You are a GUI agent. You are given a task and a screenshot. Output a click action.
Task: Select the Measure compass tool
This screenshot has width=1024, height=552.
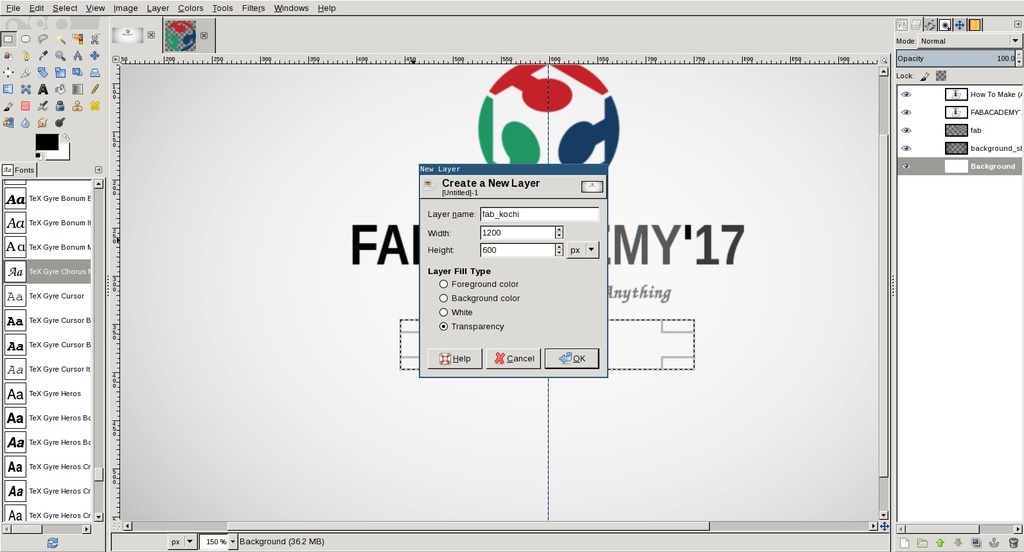click(x=78, y=56)
